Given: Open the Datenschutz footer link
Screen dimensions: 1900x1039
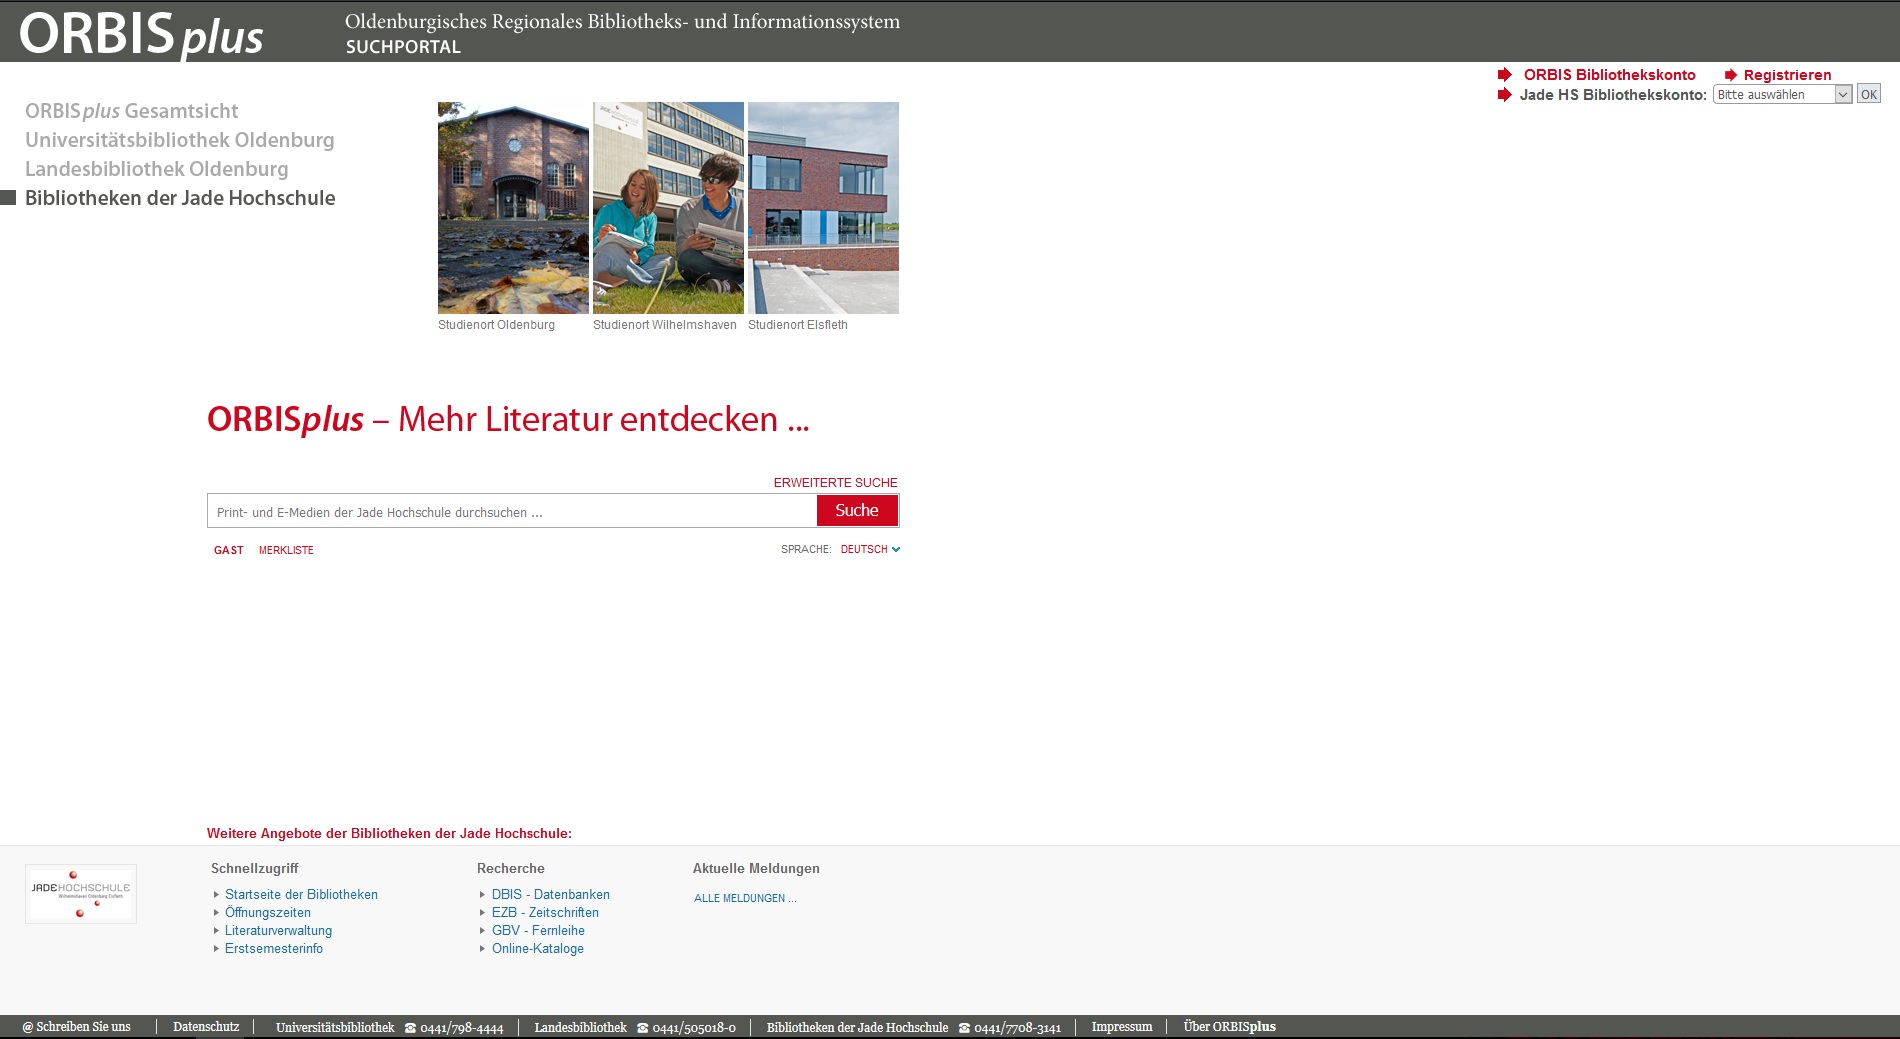Looking at the screenshot, I should [206, 1027].
